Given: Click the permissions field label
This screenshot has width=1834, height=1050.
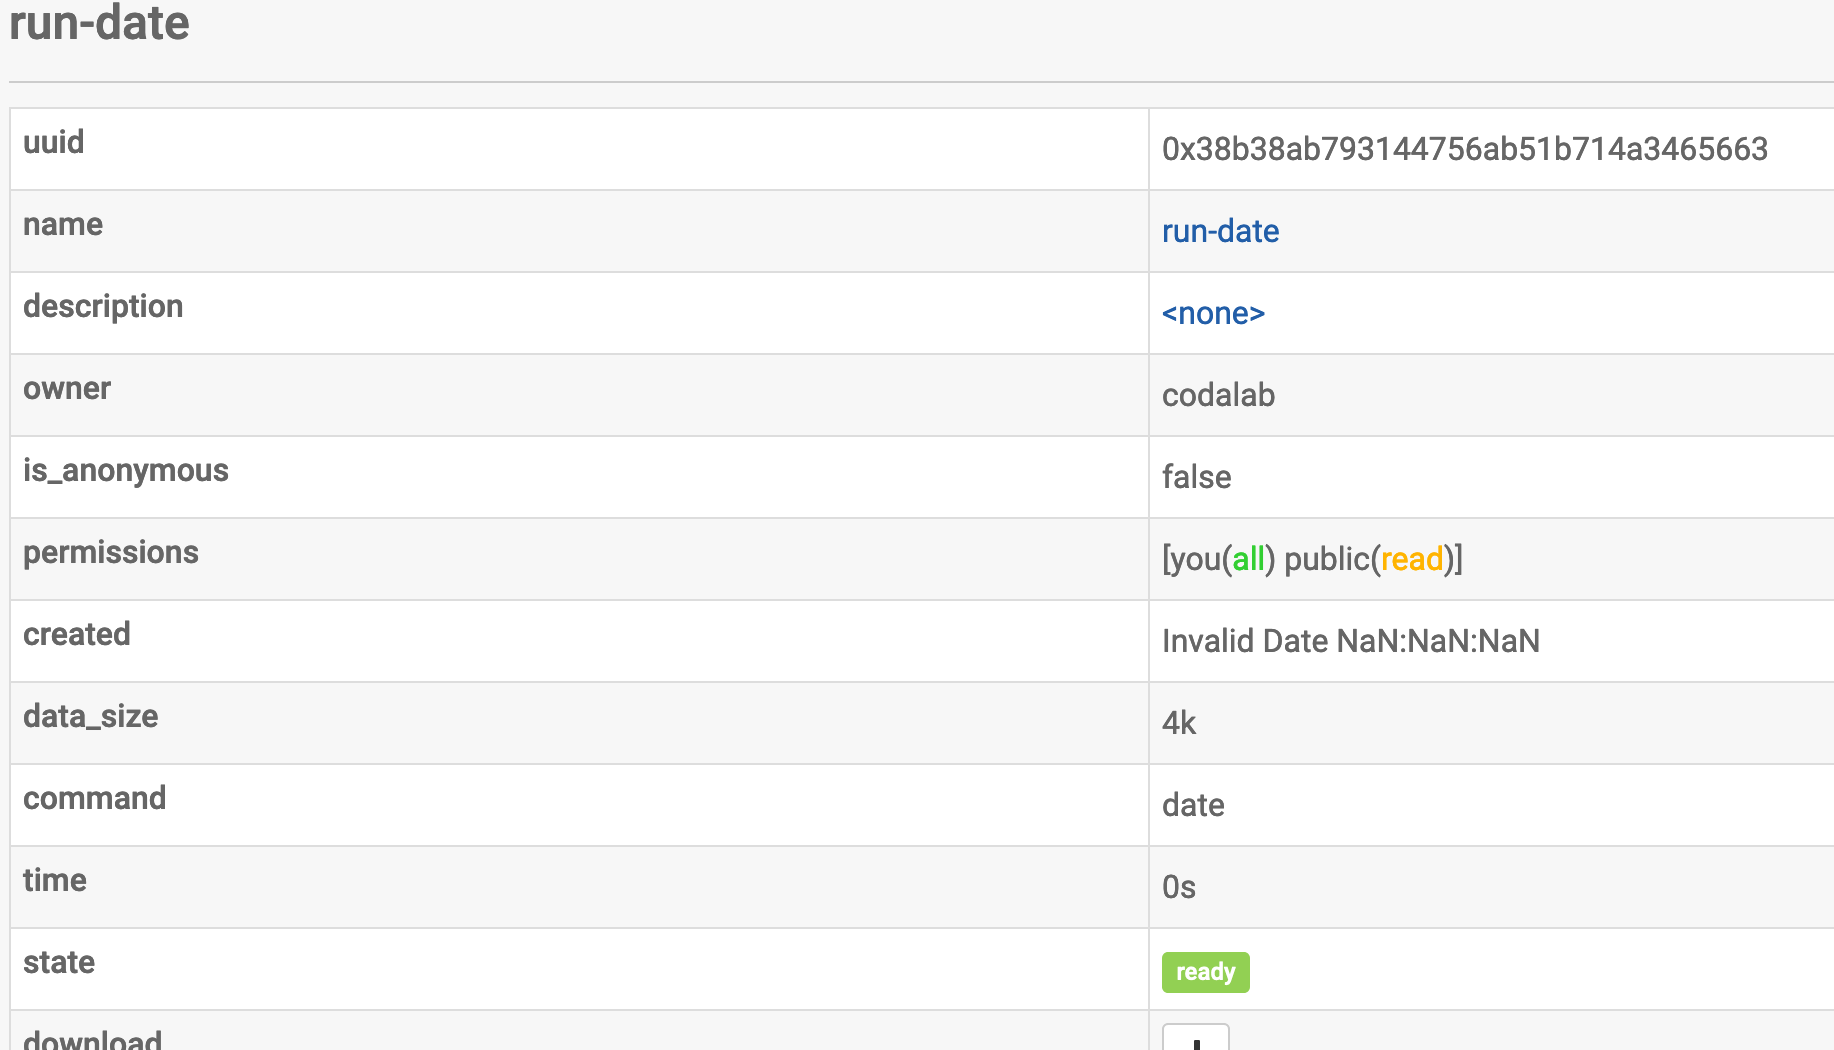Looking at the screenshot, I should (111, 552).
